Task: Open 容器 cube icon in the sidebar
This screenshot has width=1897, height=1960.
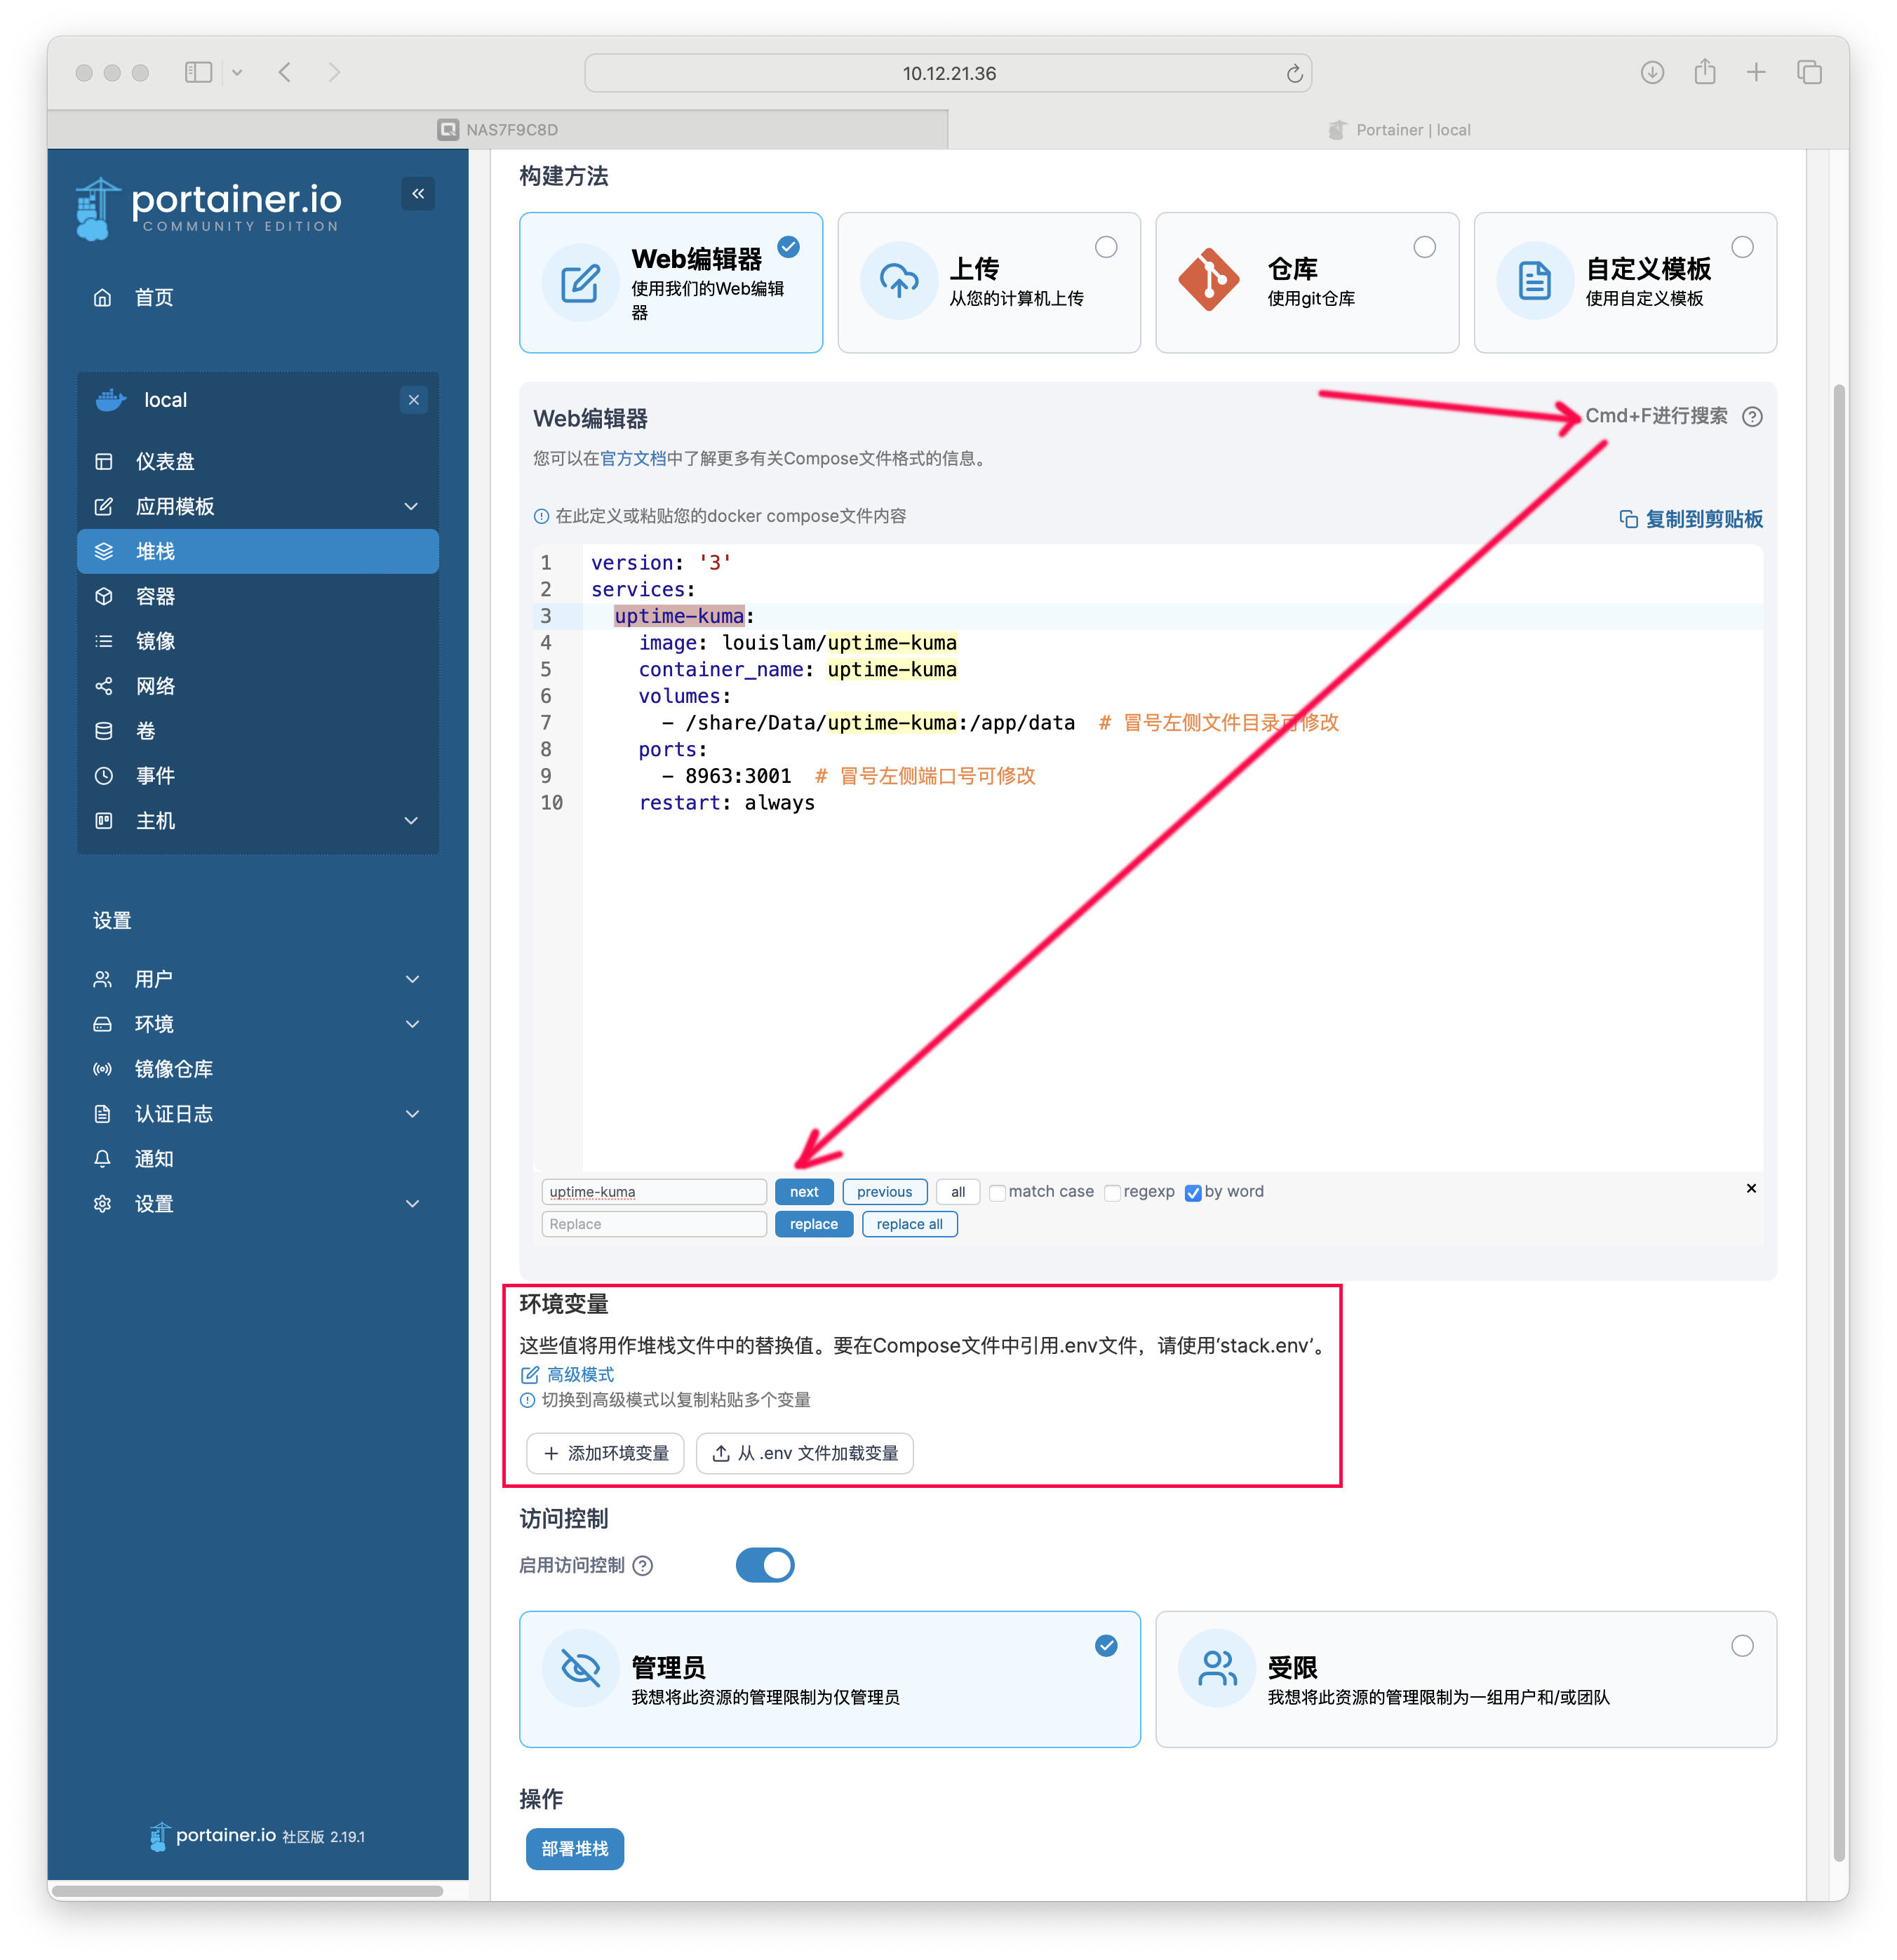Action: 103,596
